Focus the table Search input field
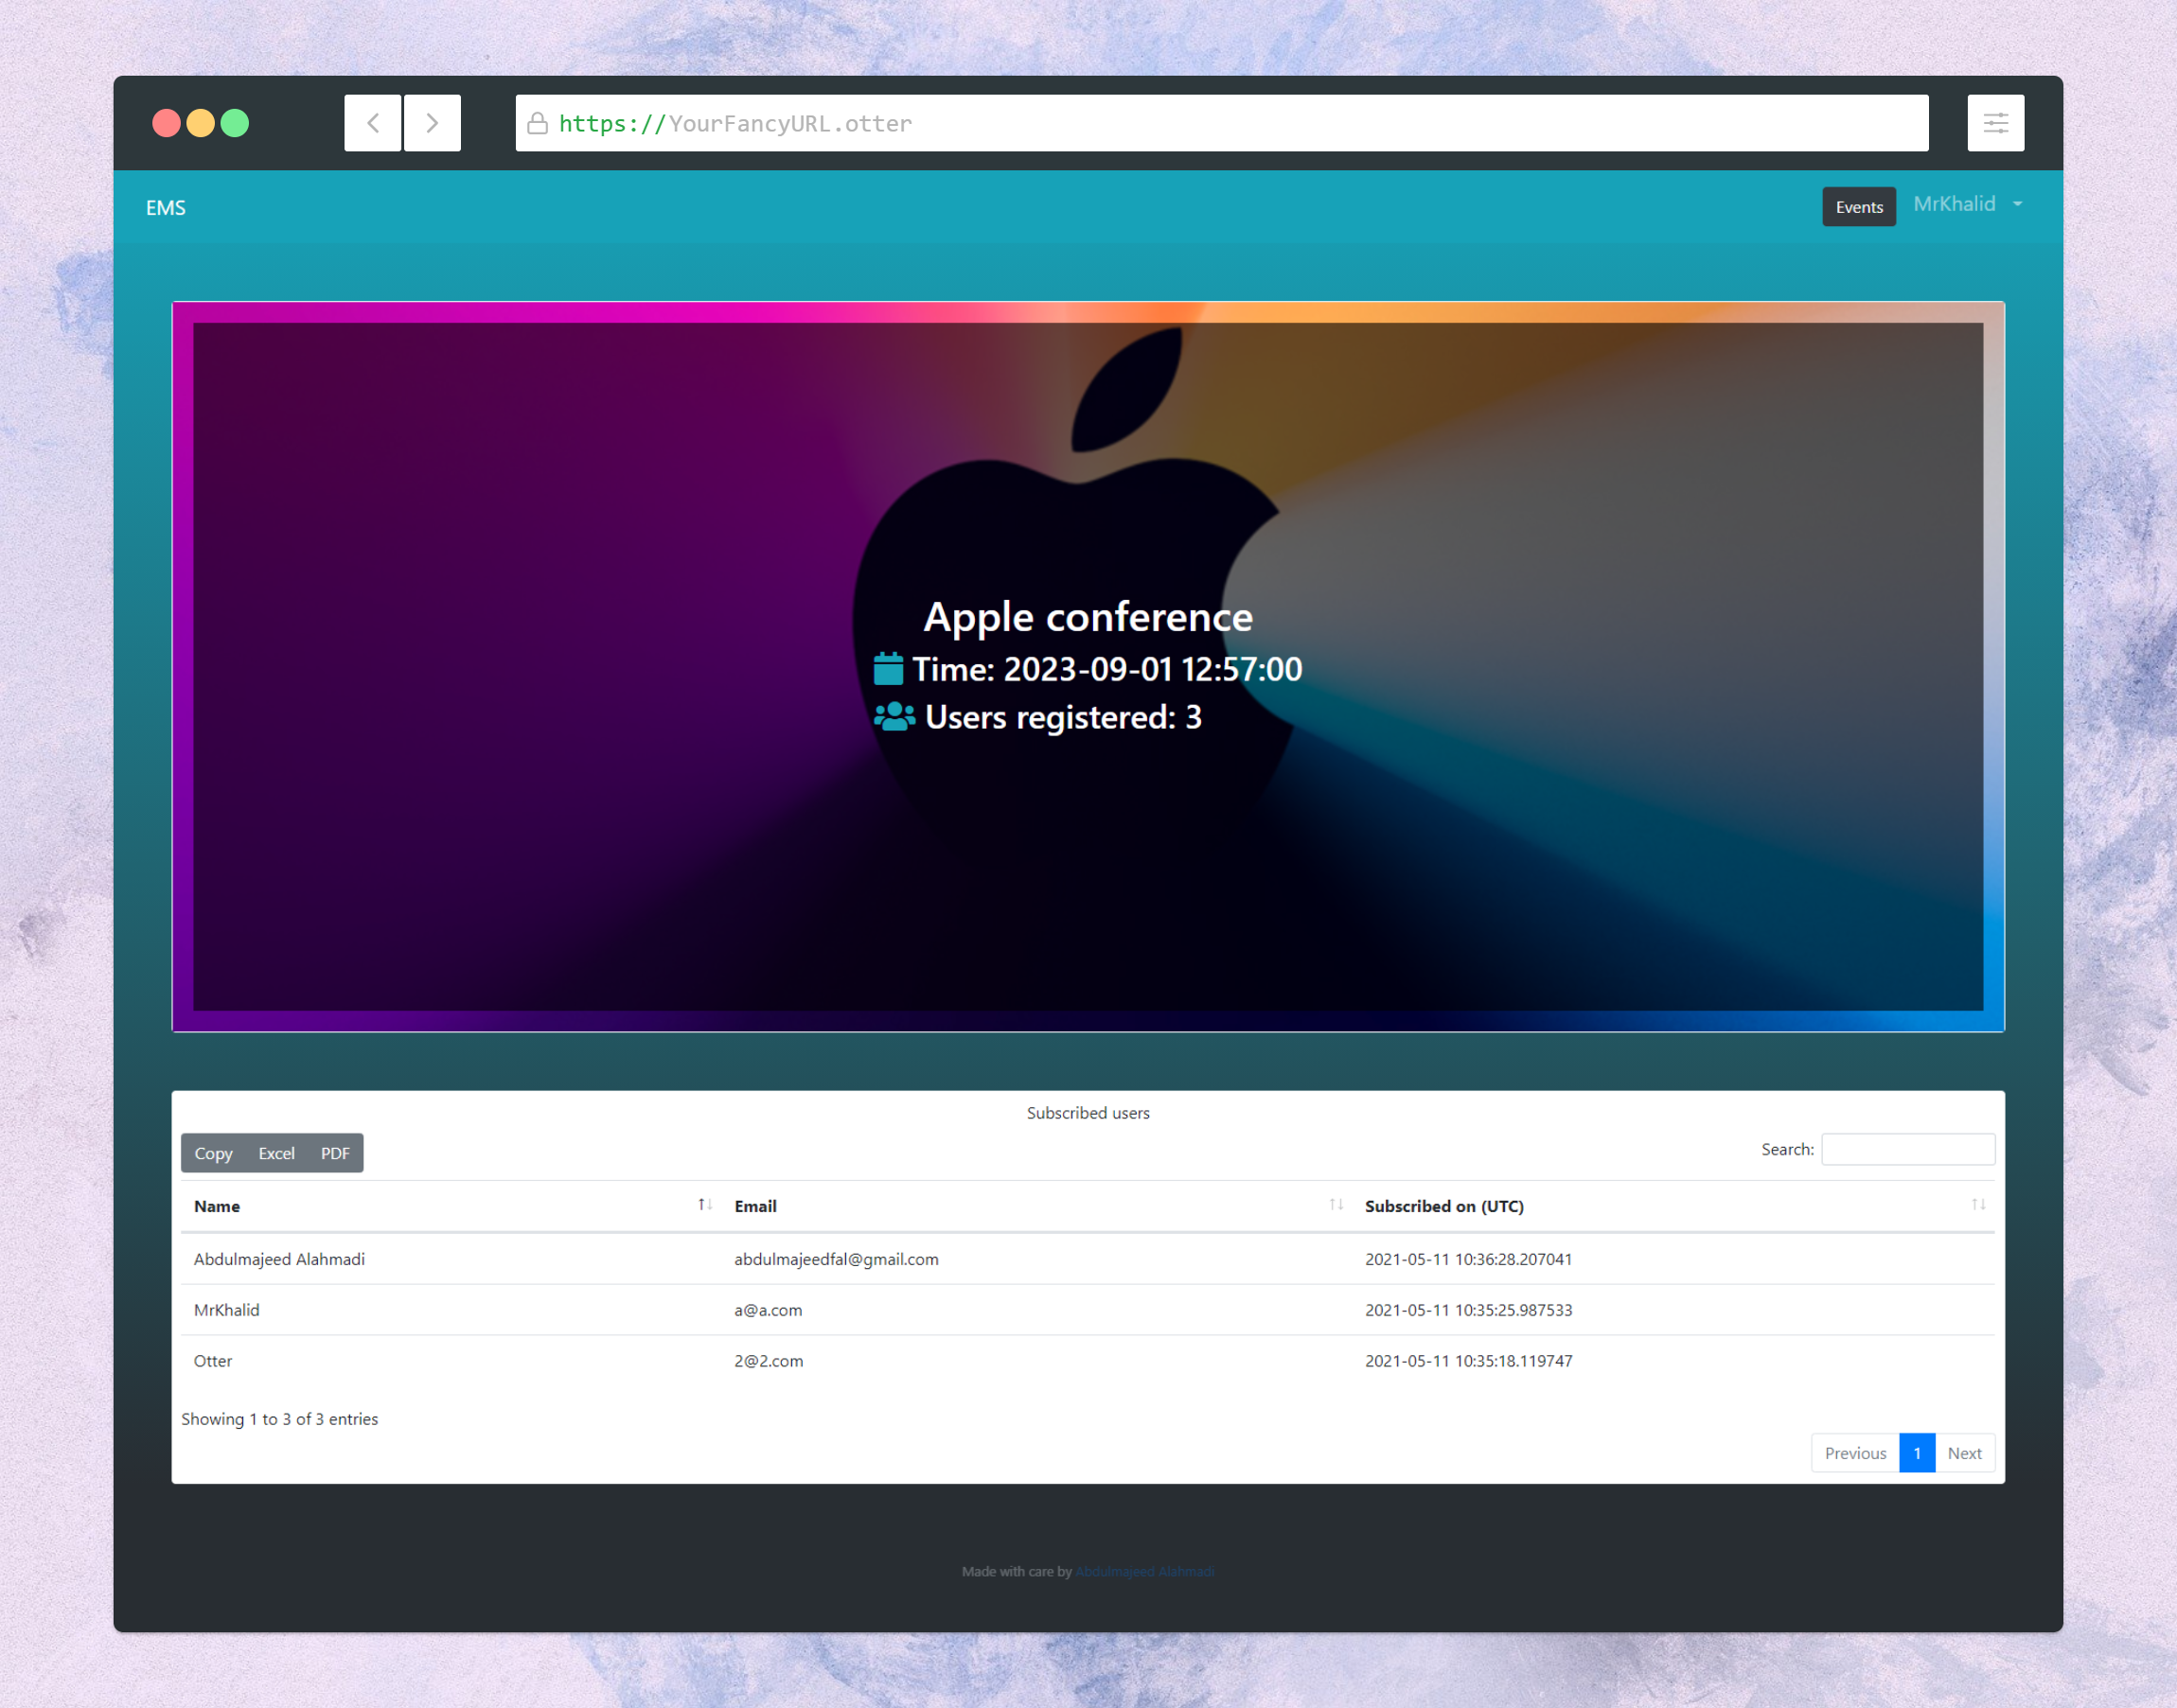Screen dimensions: 2177x1708 click(x=1907, y=1149)
